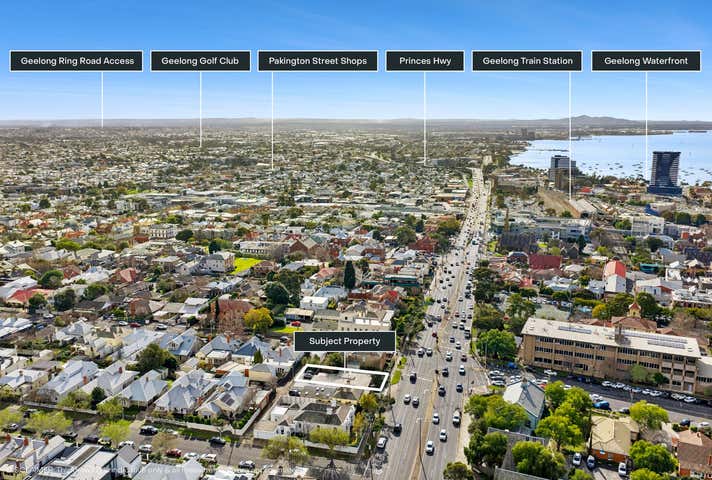This screenshot has height=480, width=712.
Task: Select the Princes Hwy label
Action: (424, 61)
